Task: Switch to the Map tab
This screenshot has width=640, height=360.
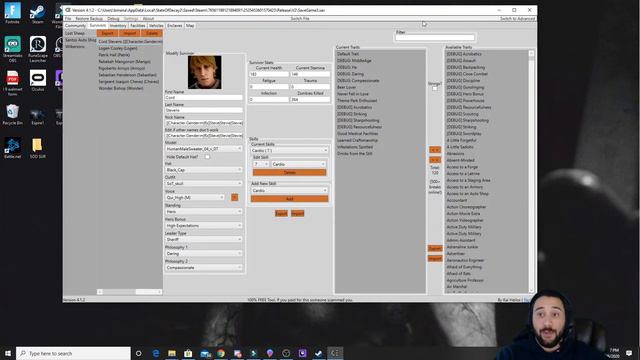Action: tap(190, 26)
